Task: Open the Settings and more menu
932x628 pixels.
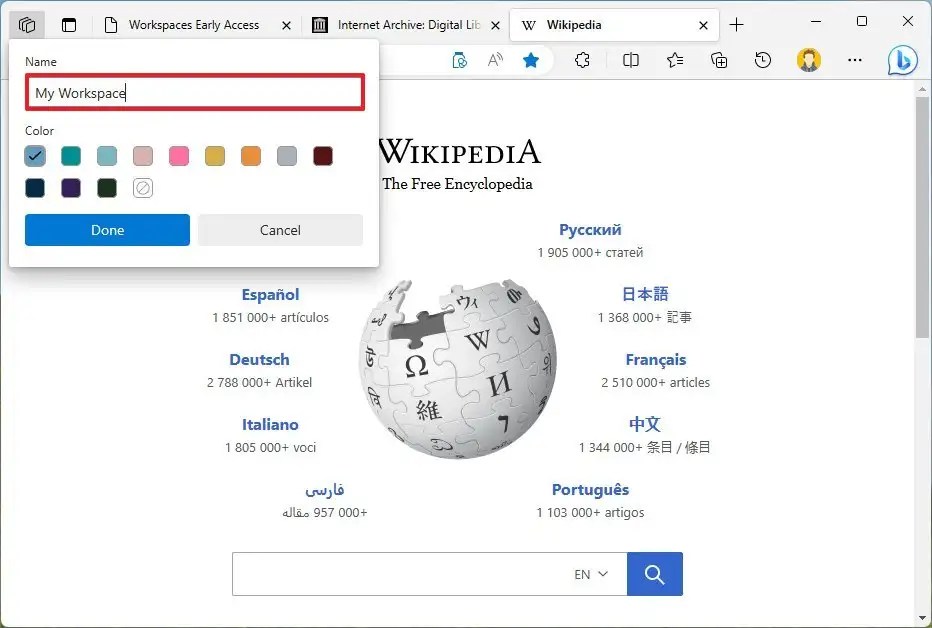Action: 854,60
